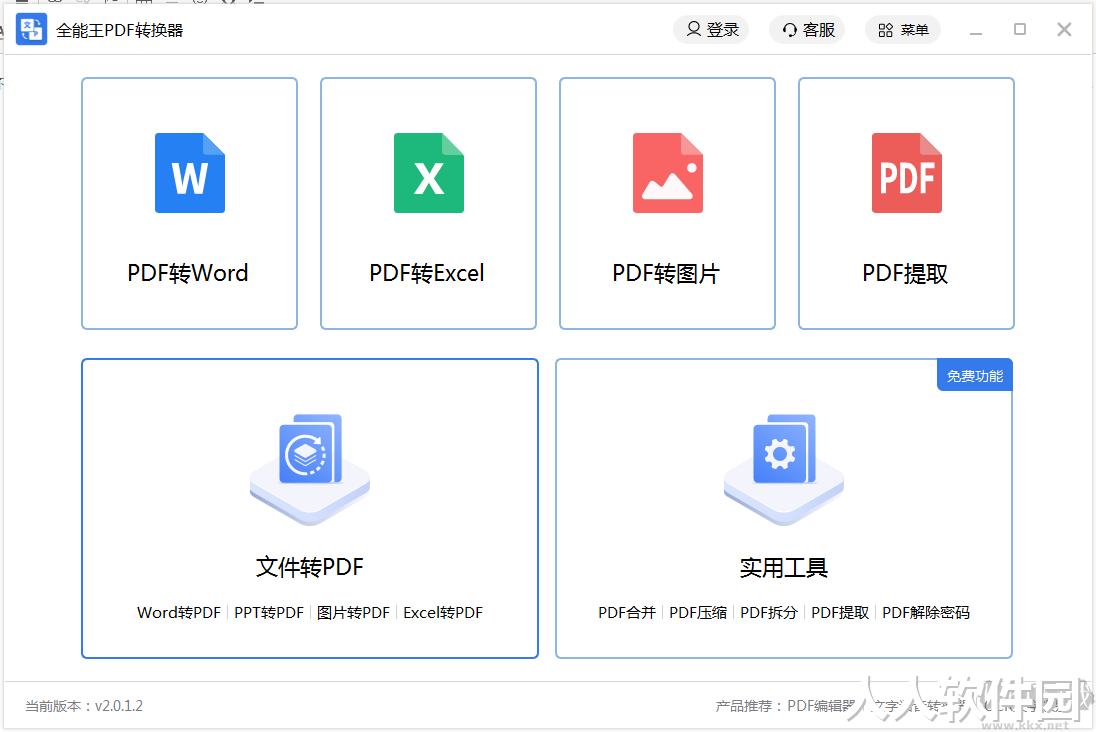Select PDF解除密码 in 实用工具 card
The height and width of the screenshot is (732, 1096).
pyautogui.click(x=926, y=612)
